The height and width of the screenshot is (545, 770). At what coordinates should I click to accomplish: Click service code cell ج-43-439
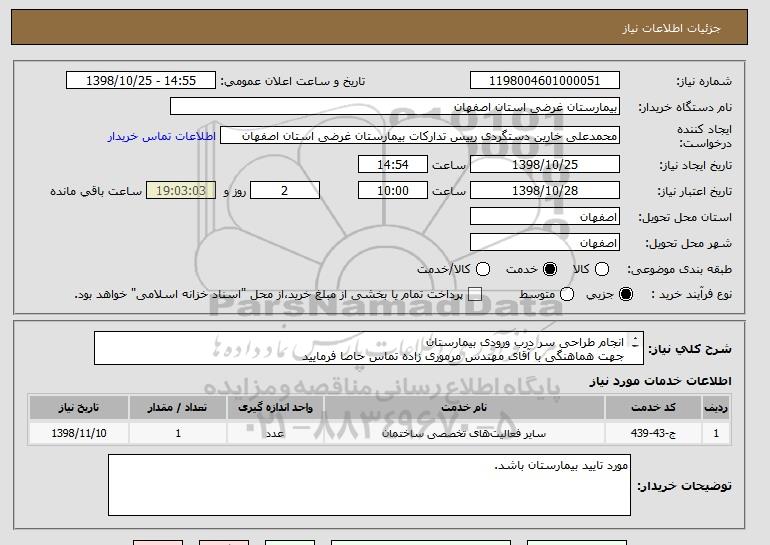pyautogui.click(x=653, y=433)
